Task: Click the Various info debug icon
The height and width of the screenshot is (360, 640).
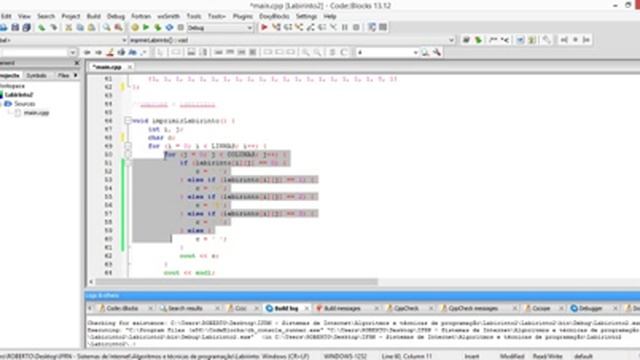Action: (383, 27)
